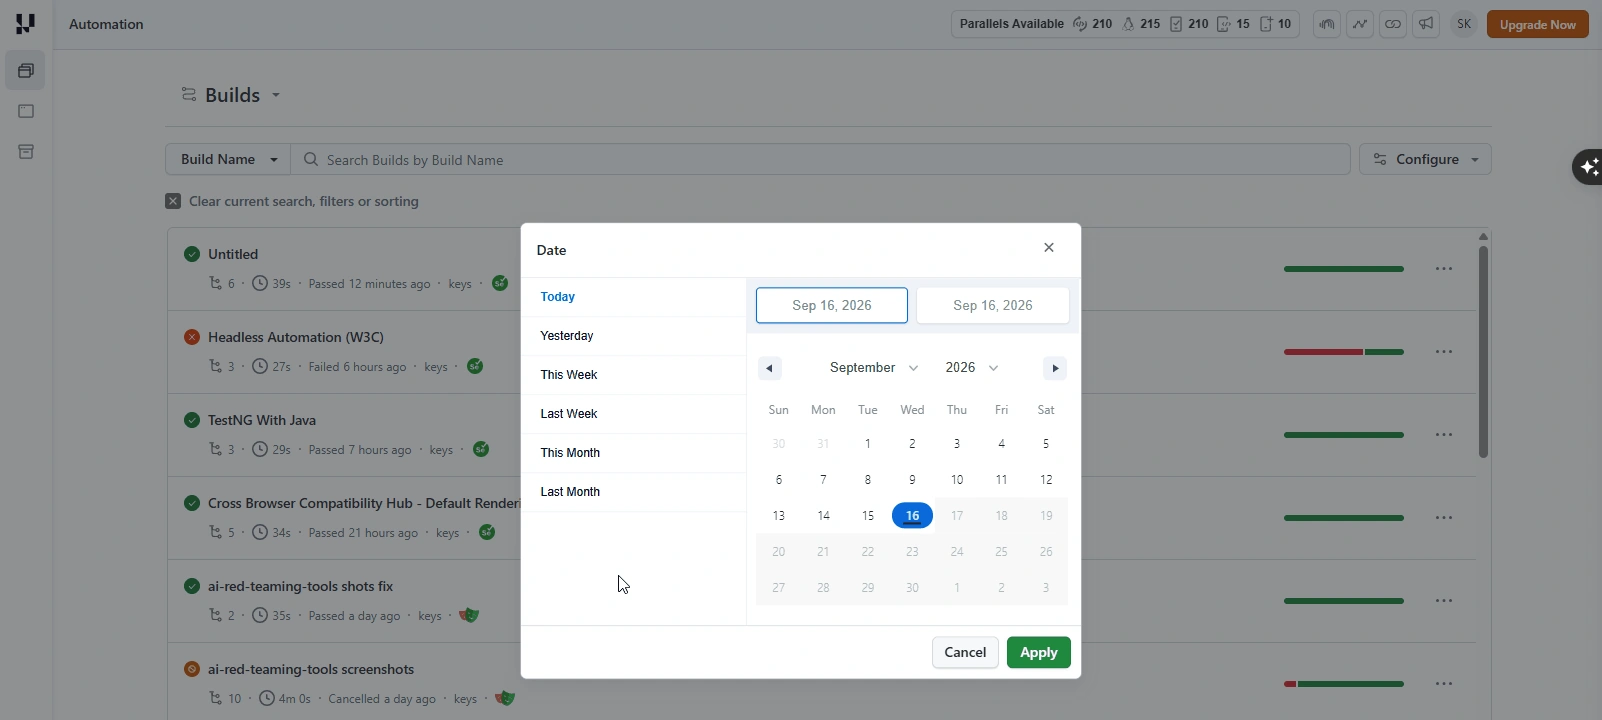Click the end date input field
The height and width of the screenshot is (720, 1602).
(993, 305)
